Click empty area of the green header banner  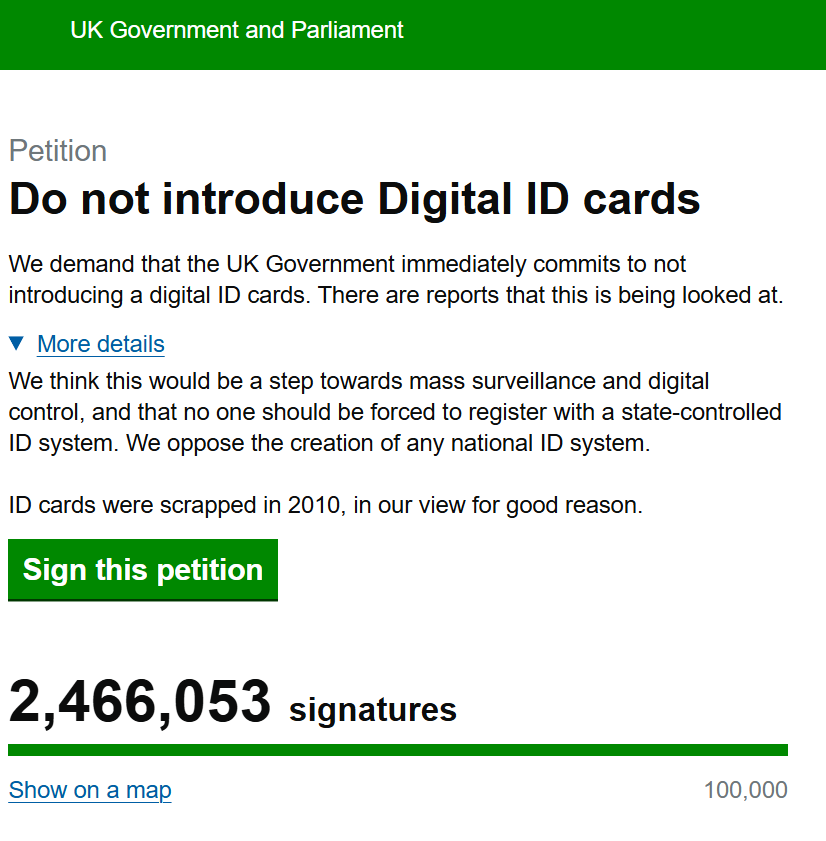620,35
